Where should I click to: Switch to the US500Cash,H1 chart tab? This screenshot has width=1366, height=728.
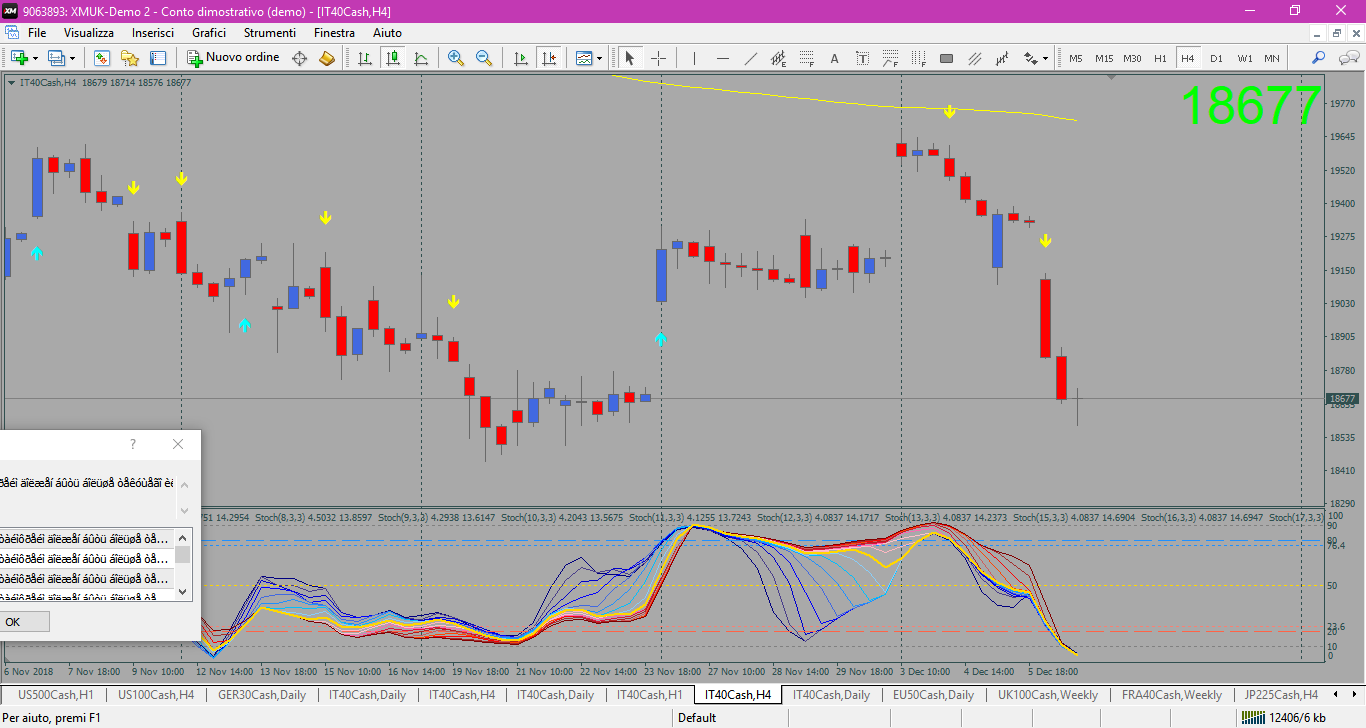coord(55,695)
